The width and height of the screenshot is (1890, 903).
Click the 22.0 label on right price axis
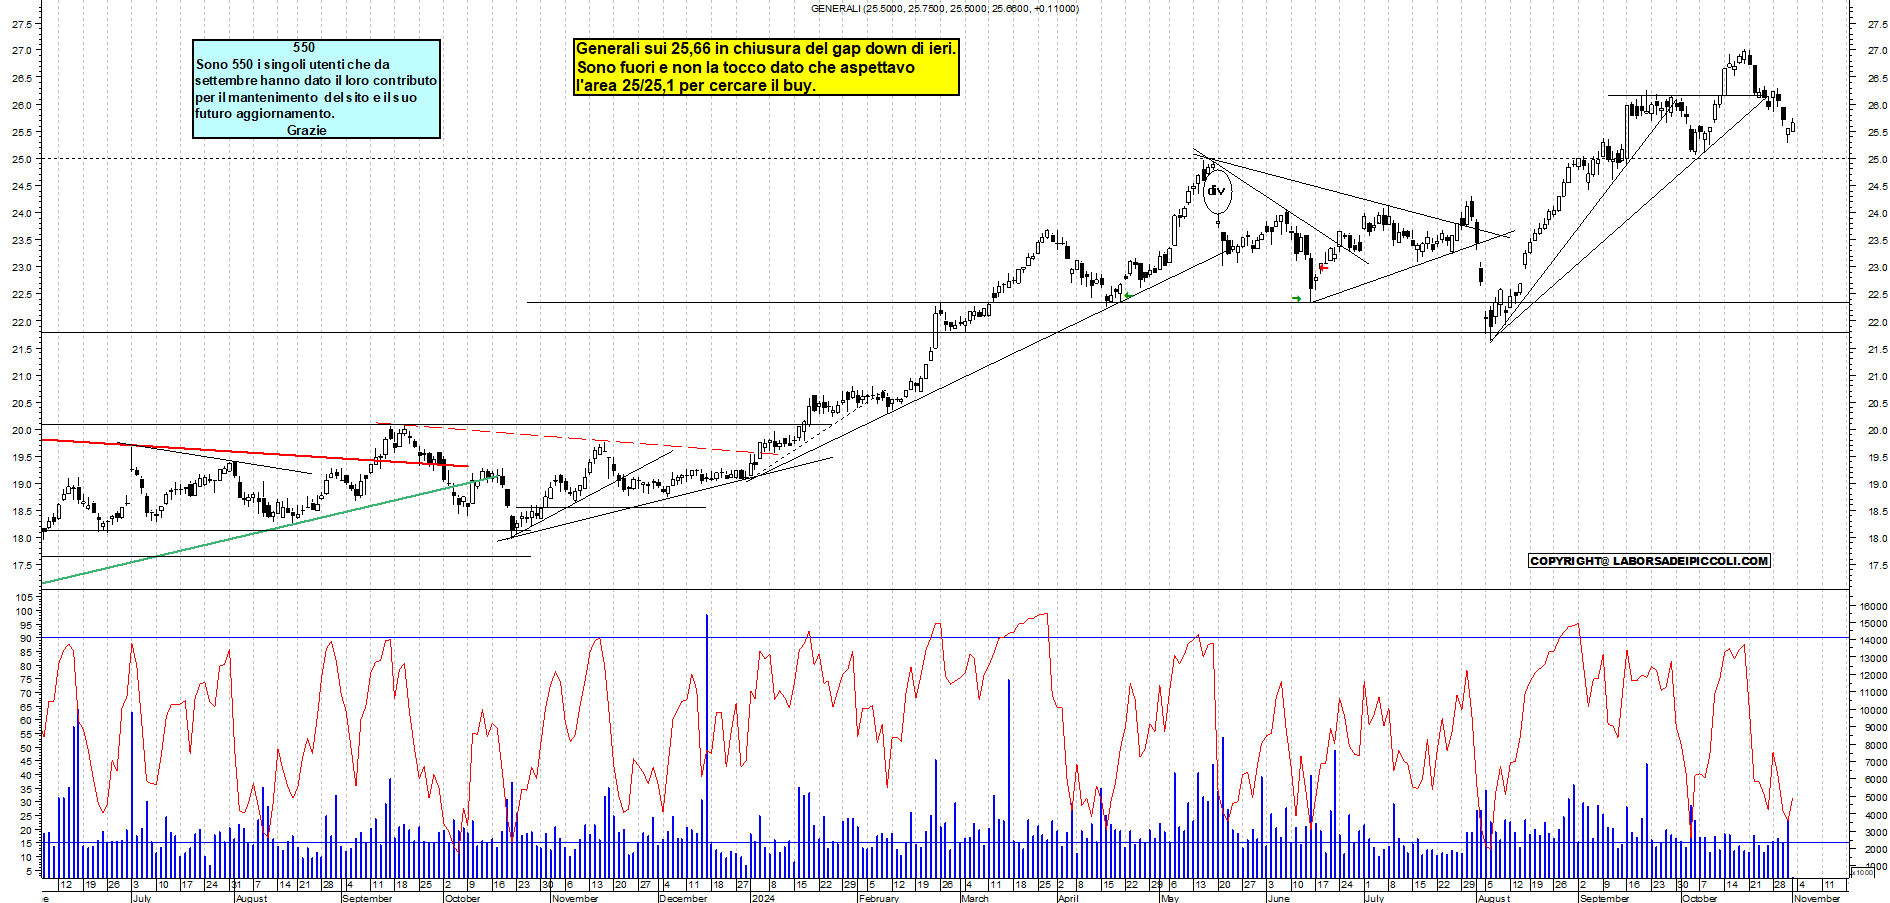pyautogui.click(x=1877, y=322)
